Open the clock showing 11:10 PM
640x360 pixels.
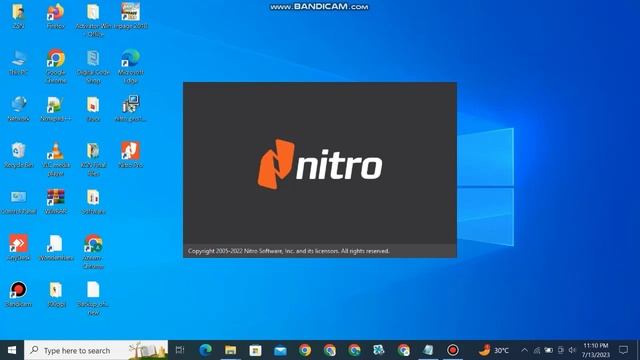596,350
